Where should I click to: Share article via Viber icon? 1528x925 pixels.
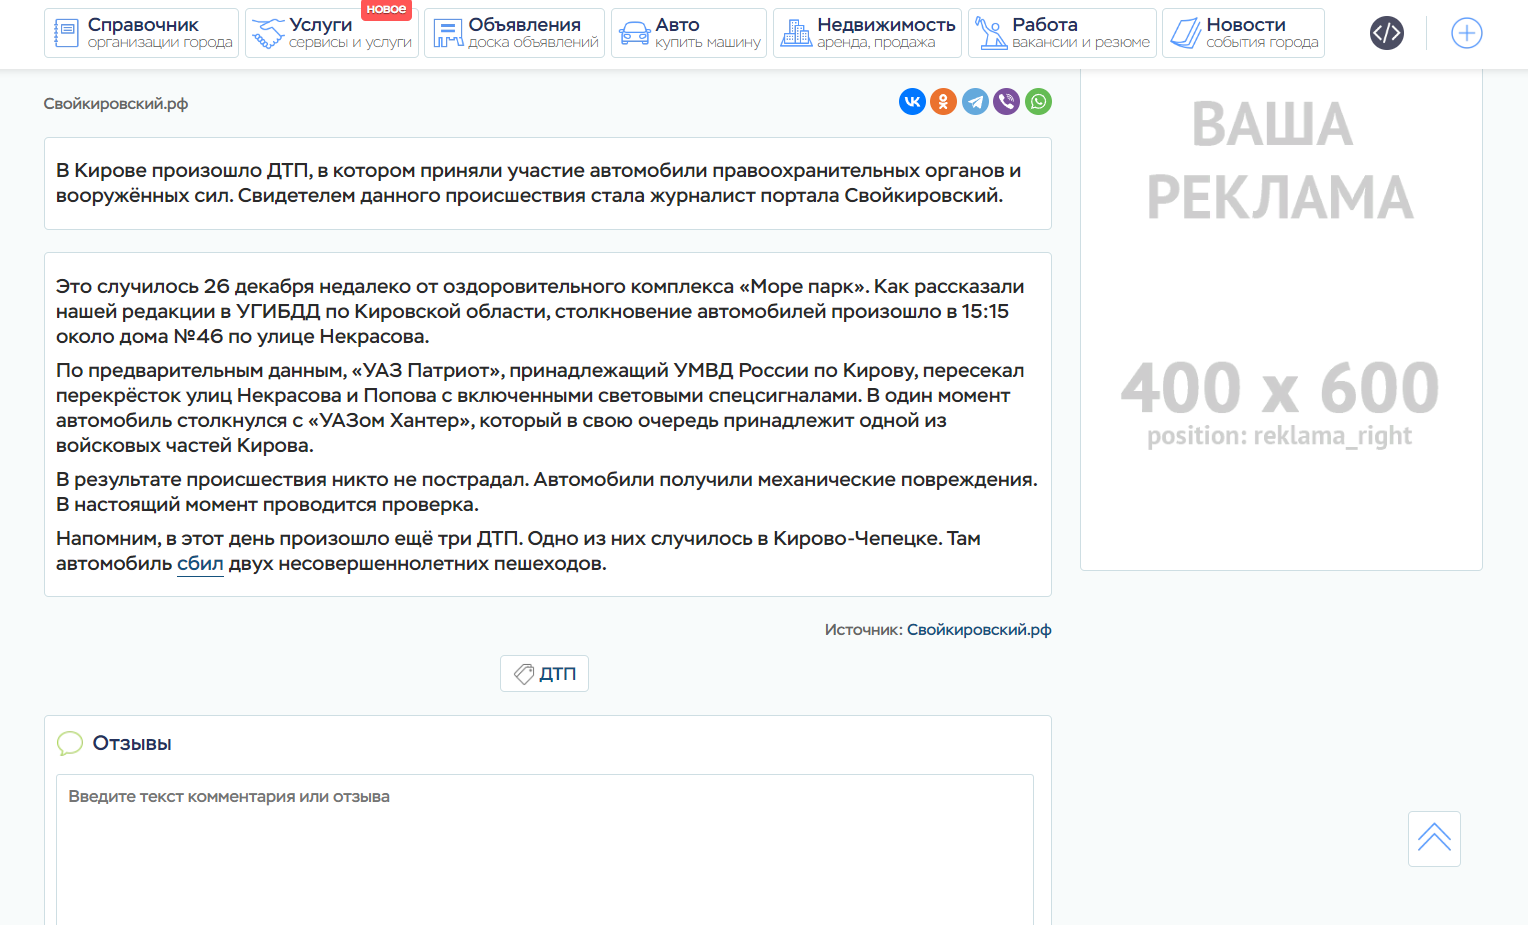tap(1007, 102)
